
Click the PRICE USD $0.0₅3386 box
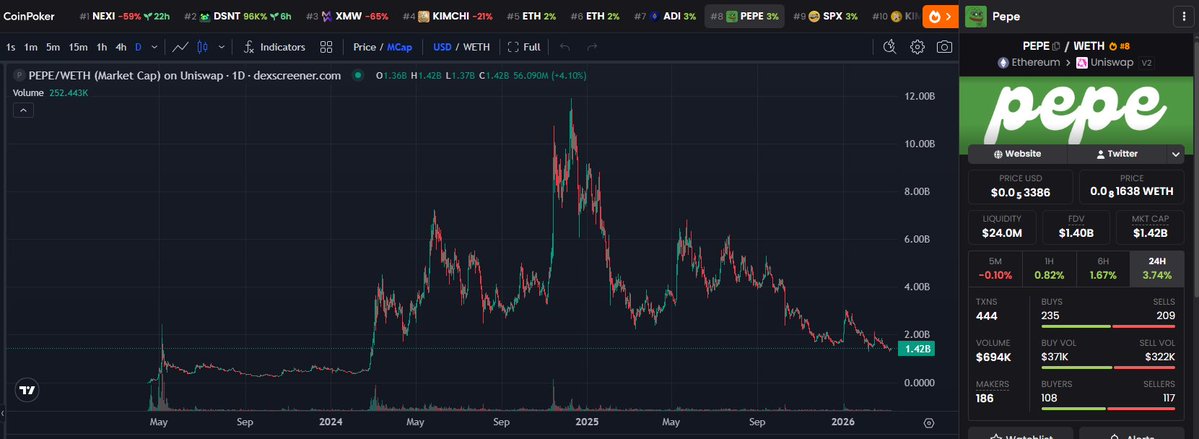coord(1021,186)
